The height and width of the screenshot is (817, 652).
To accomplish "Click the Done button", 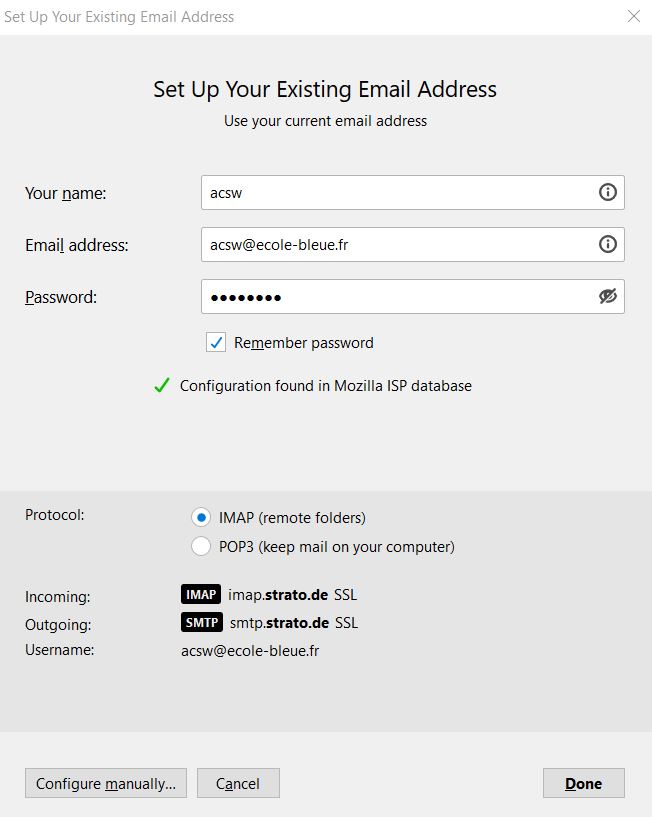I will [584, 783].
